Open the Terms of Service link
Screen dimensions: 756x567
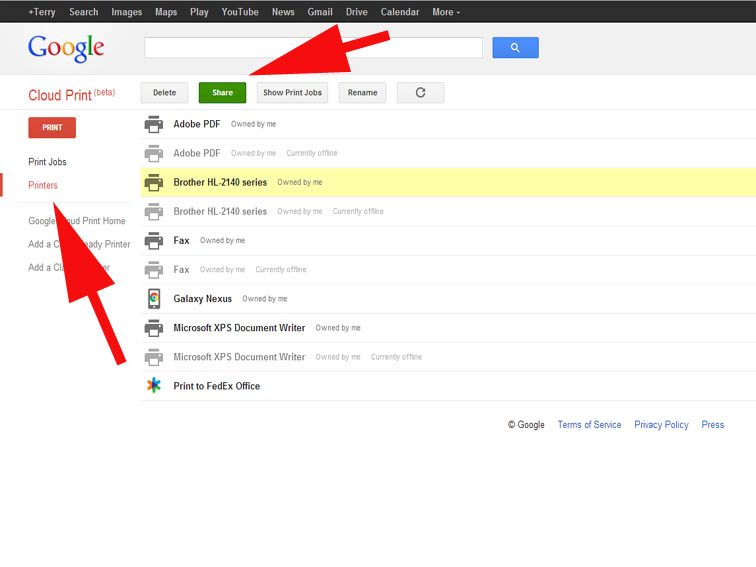pos(589,425)
